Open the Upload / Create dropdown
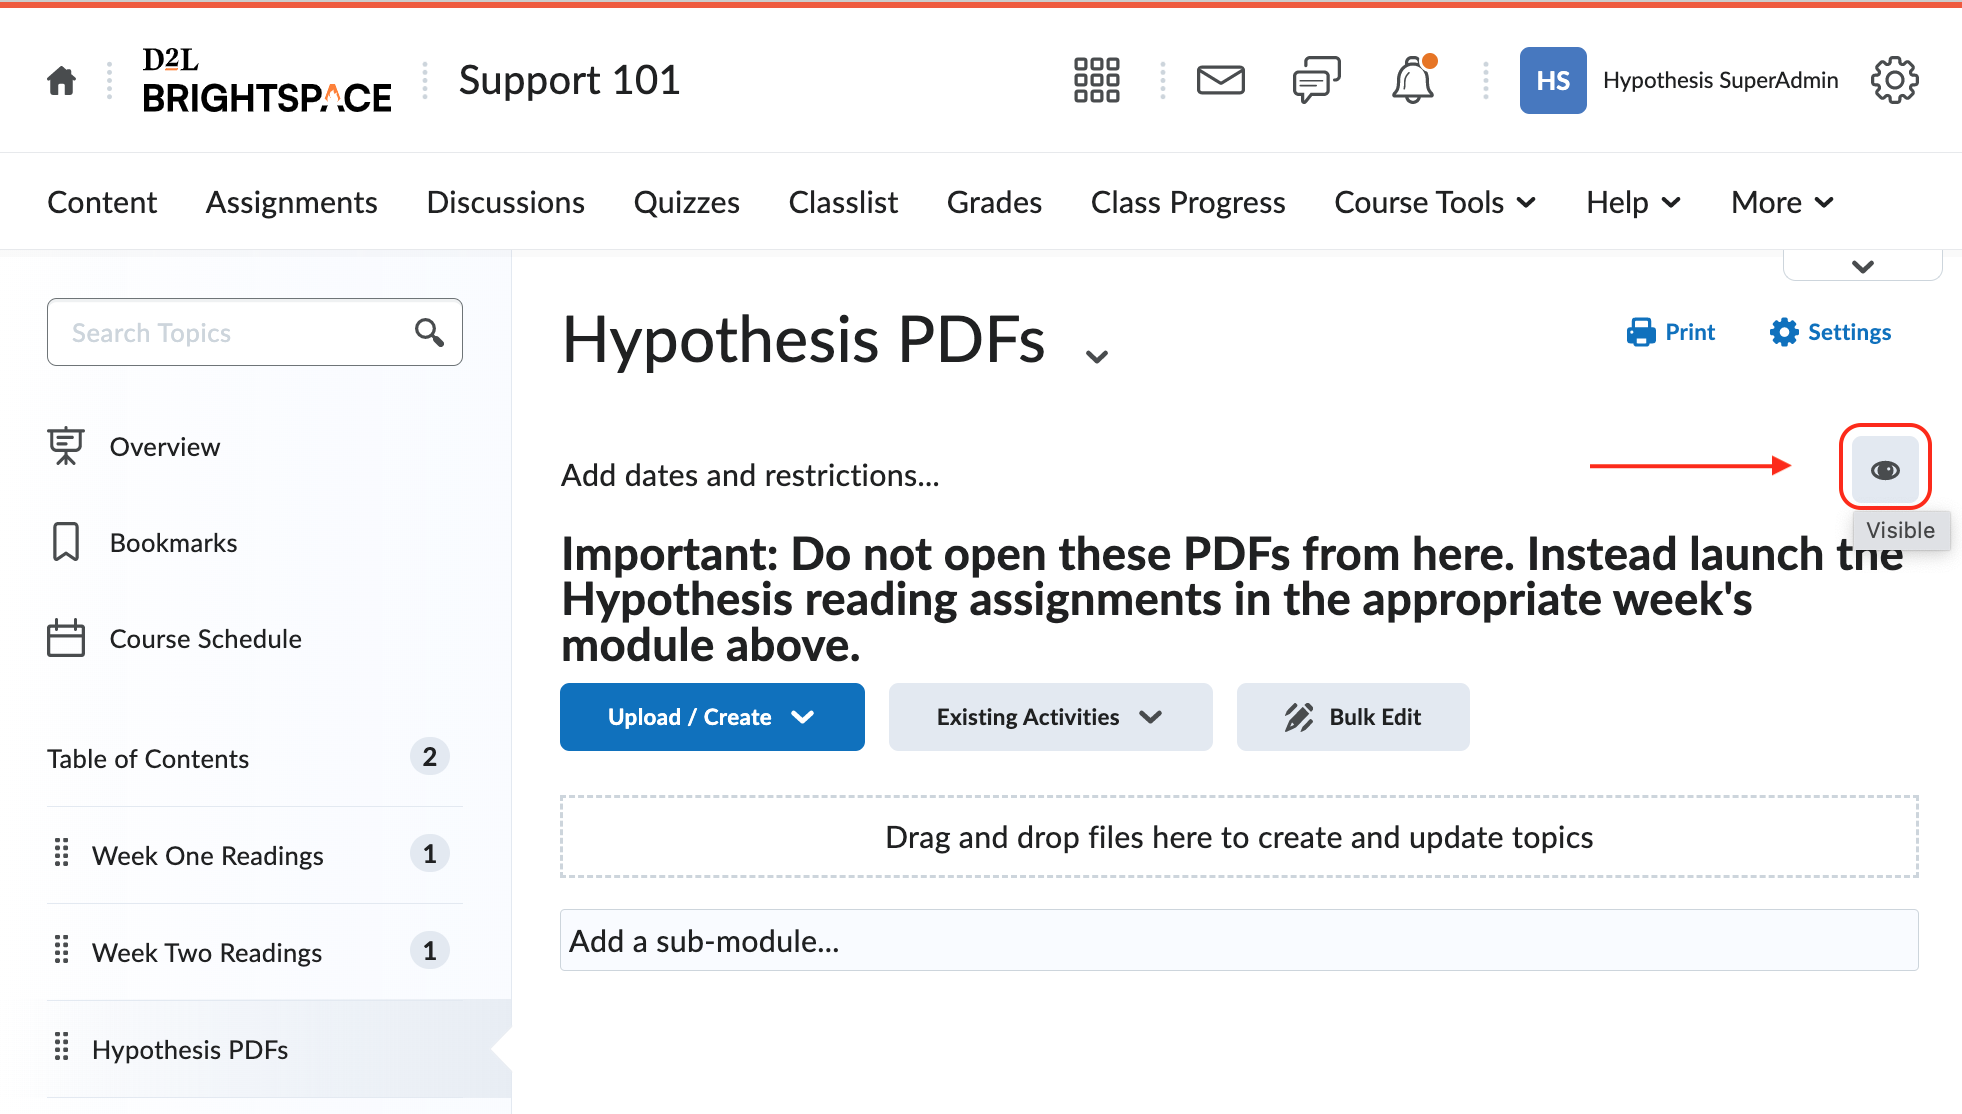This screenshot has width=1962, height=1114. click(x=711, y=716)
